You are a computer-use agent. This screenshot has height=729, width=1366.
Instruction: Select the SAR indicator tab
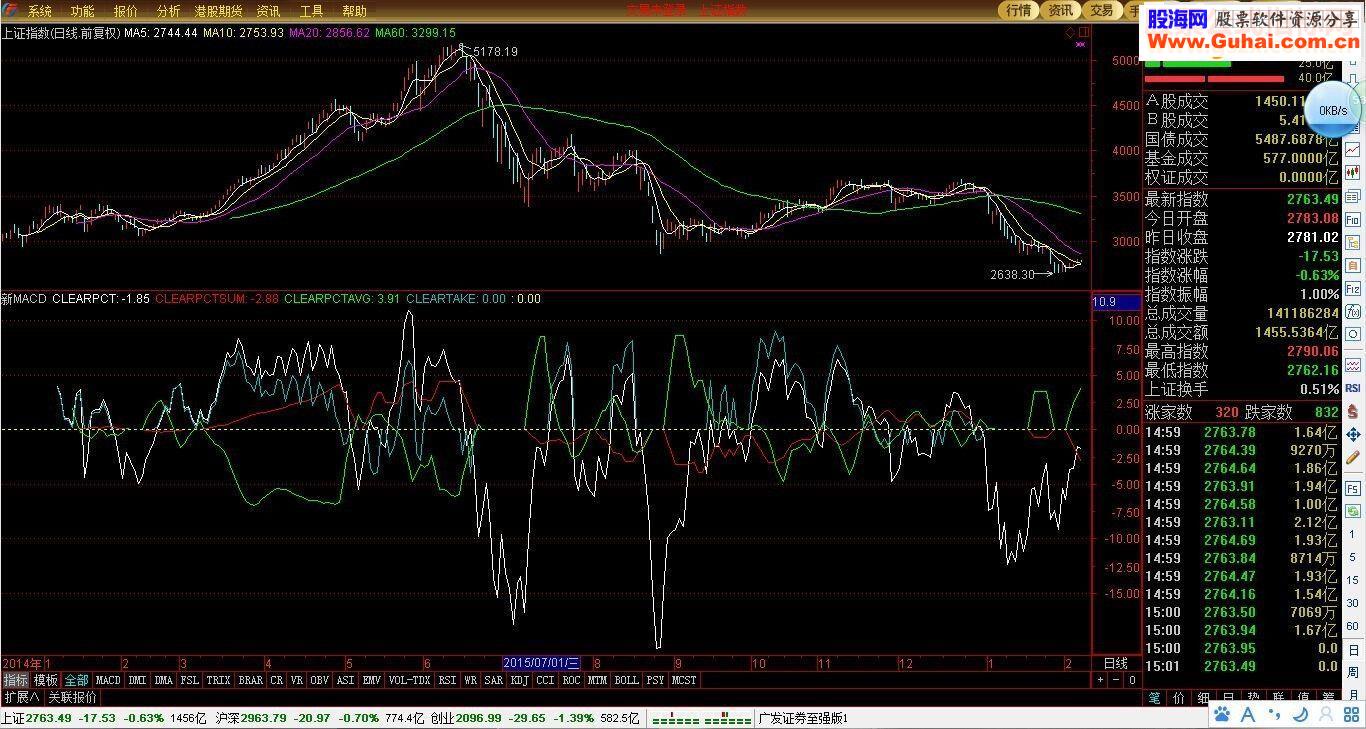(x=493, y=680)
